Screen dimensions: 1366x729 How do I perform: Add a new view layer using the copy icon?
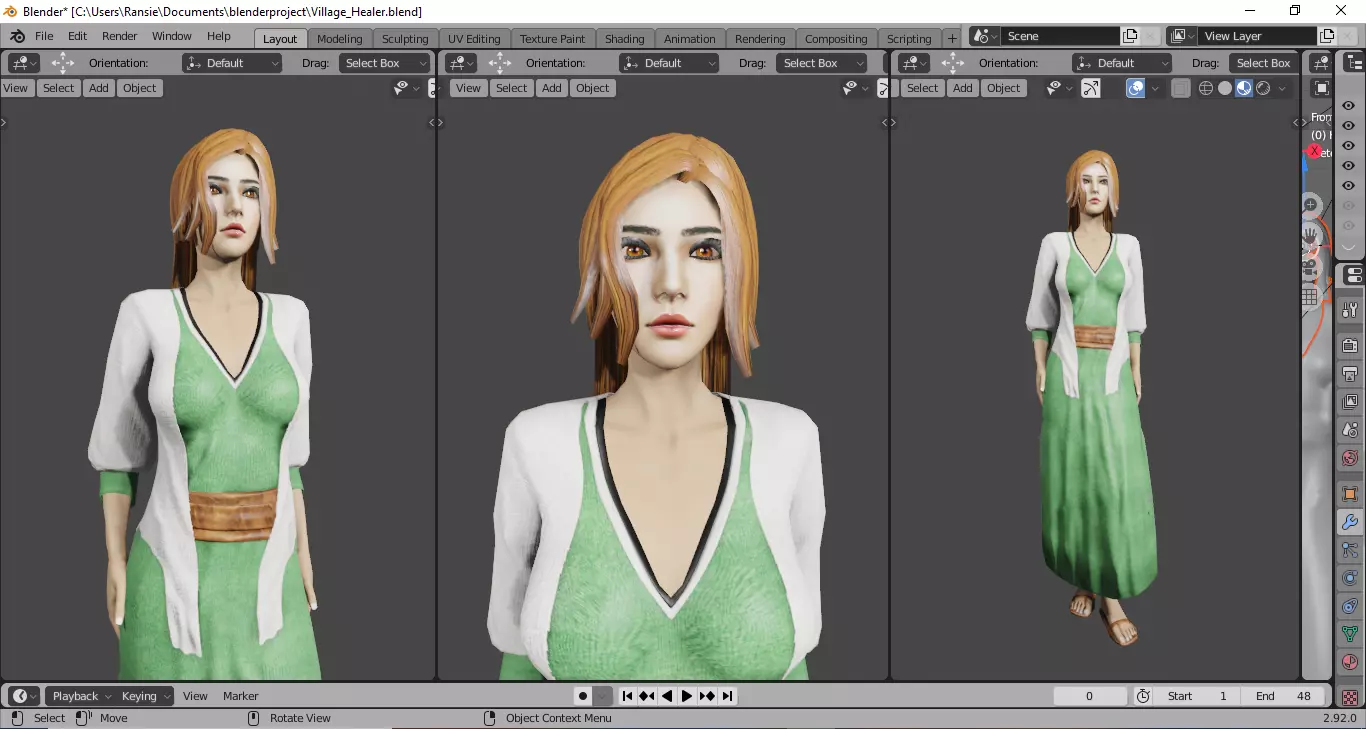pos(1327,36)
